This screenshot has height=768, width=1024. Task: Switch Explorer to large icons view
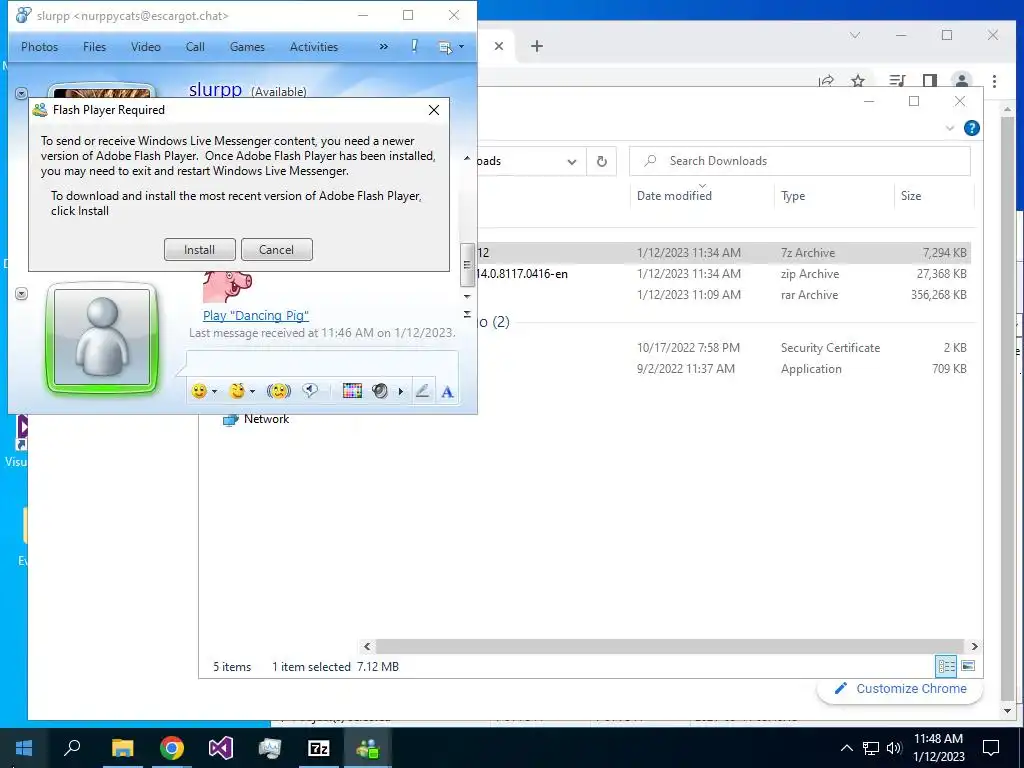coord(968,666)
